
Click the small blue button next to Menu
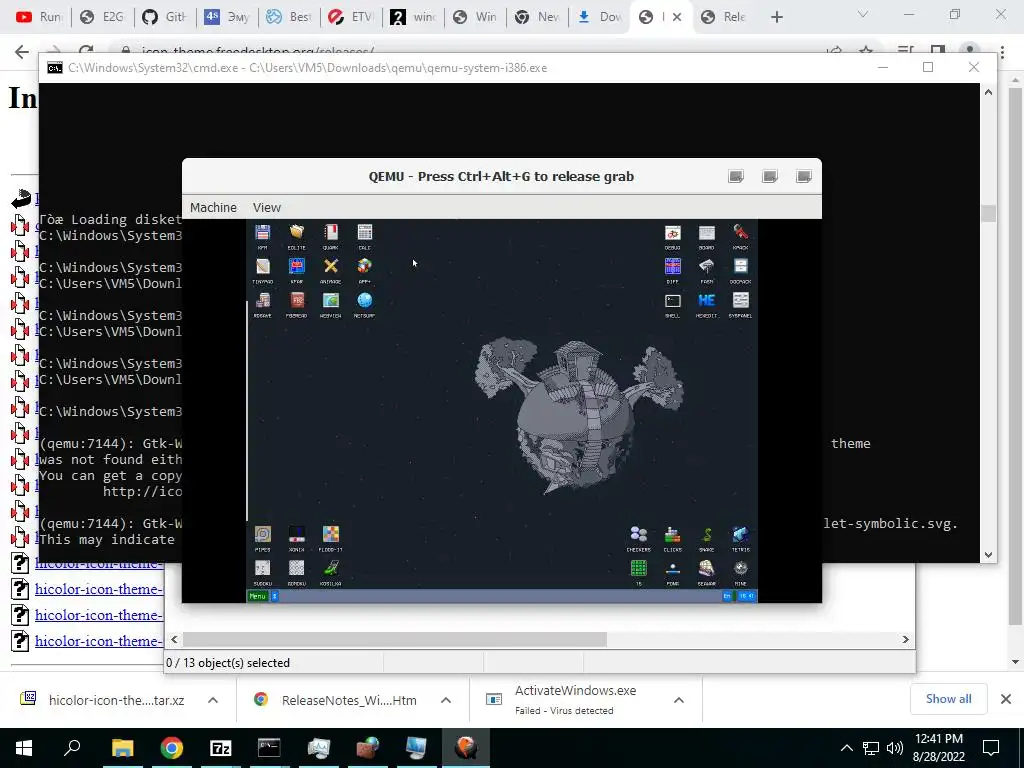click(x=275, y=596)
